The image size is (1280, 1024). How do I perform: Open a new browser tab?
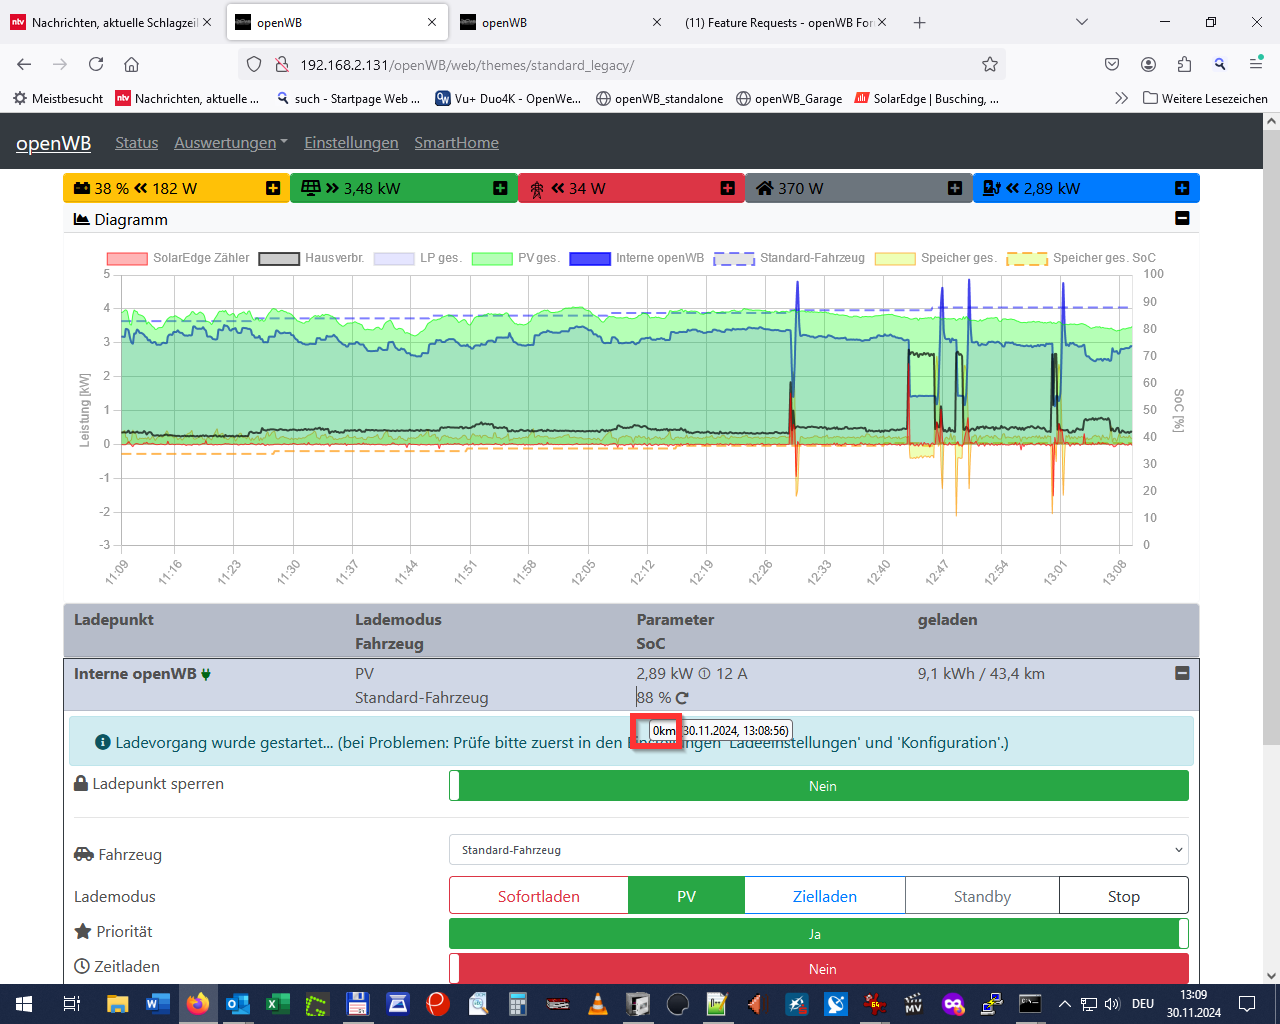(919, 22)
